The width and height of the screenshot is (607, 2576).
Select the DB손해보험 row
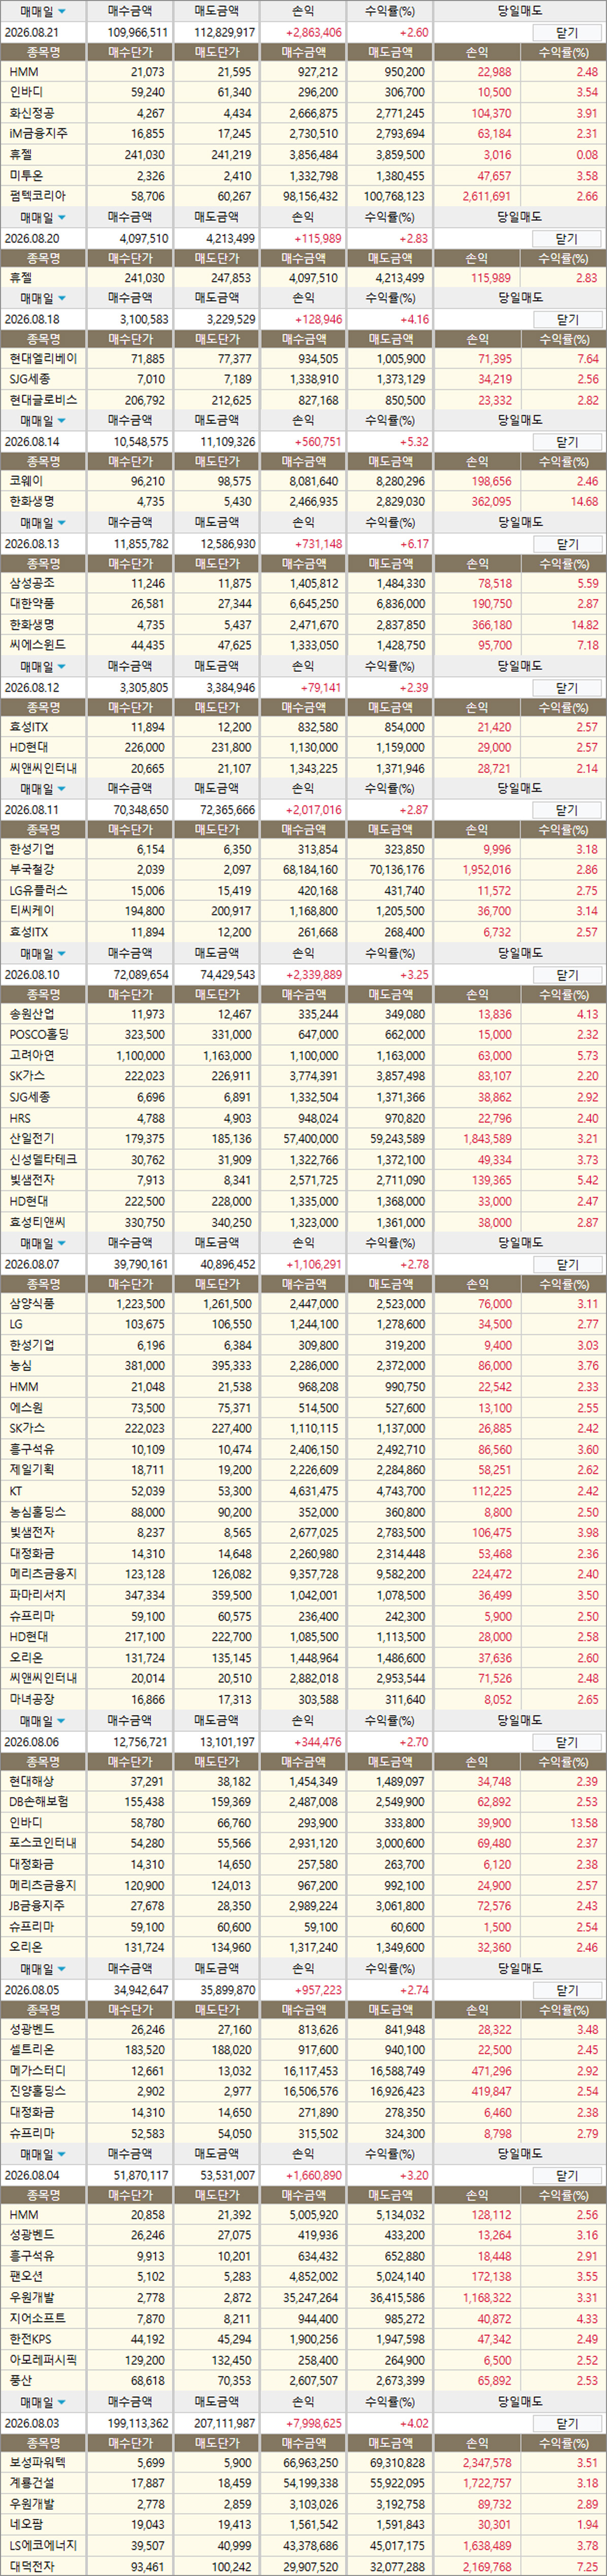[303, 1802]
